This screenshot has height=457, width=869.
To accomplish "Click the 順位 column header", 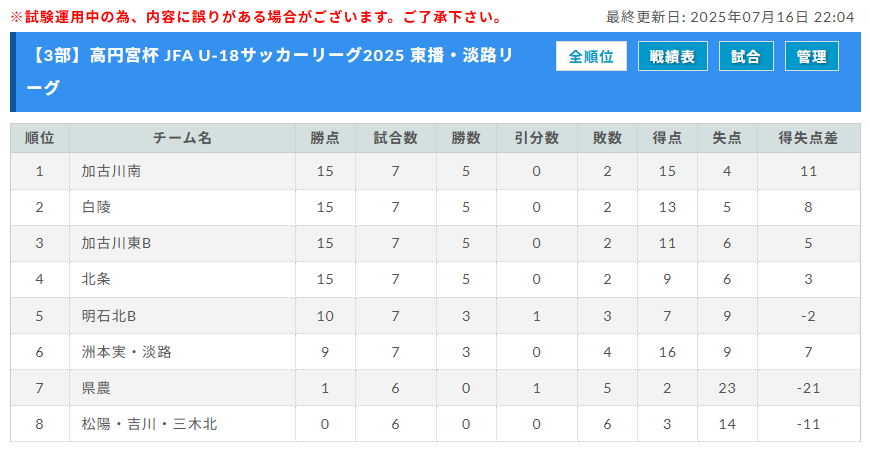I will 39,138.
